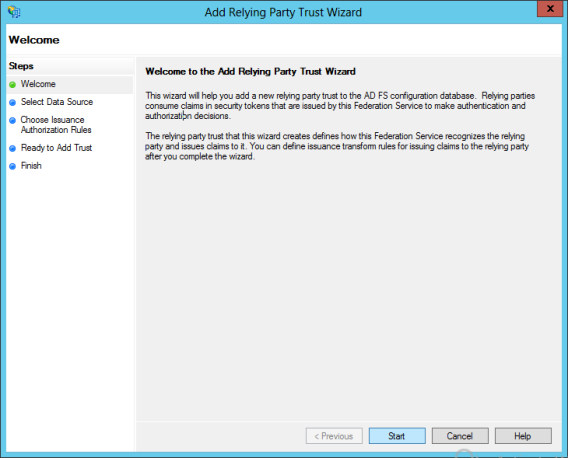Open Help for the wizard
Screen dimensions: 568x458
pyautogui.click(x=523, y=436)
